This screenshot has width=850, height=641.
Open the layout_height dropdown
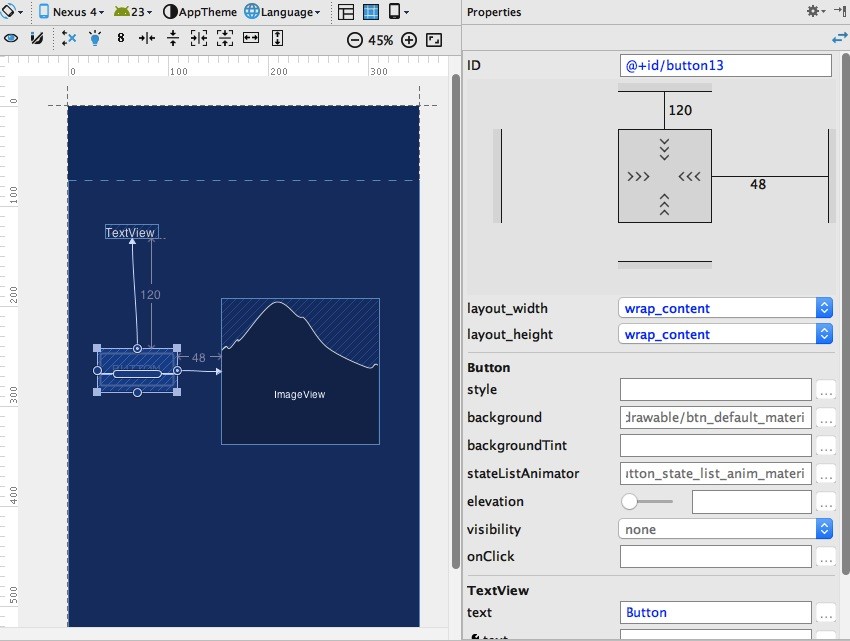pos(725,334)
